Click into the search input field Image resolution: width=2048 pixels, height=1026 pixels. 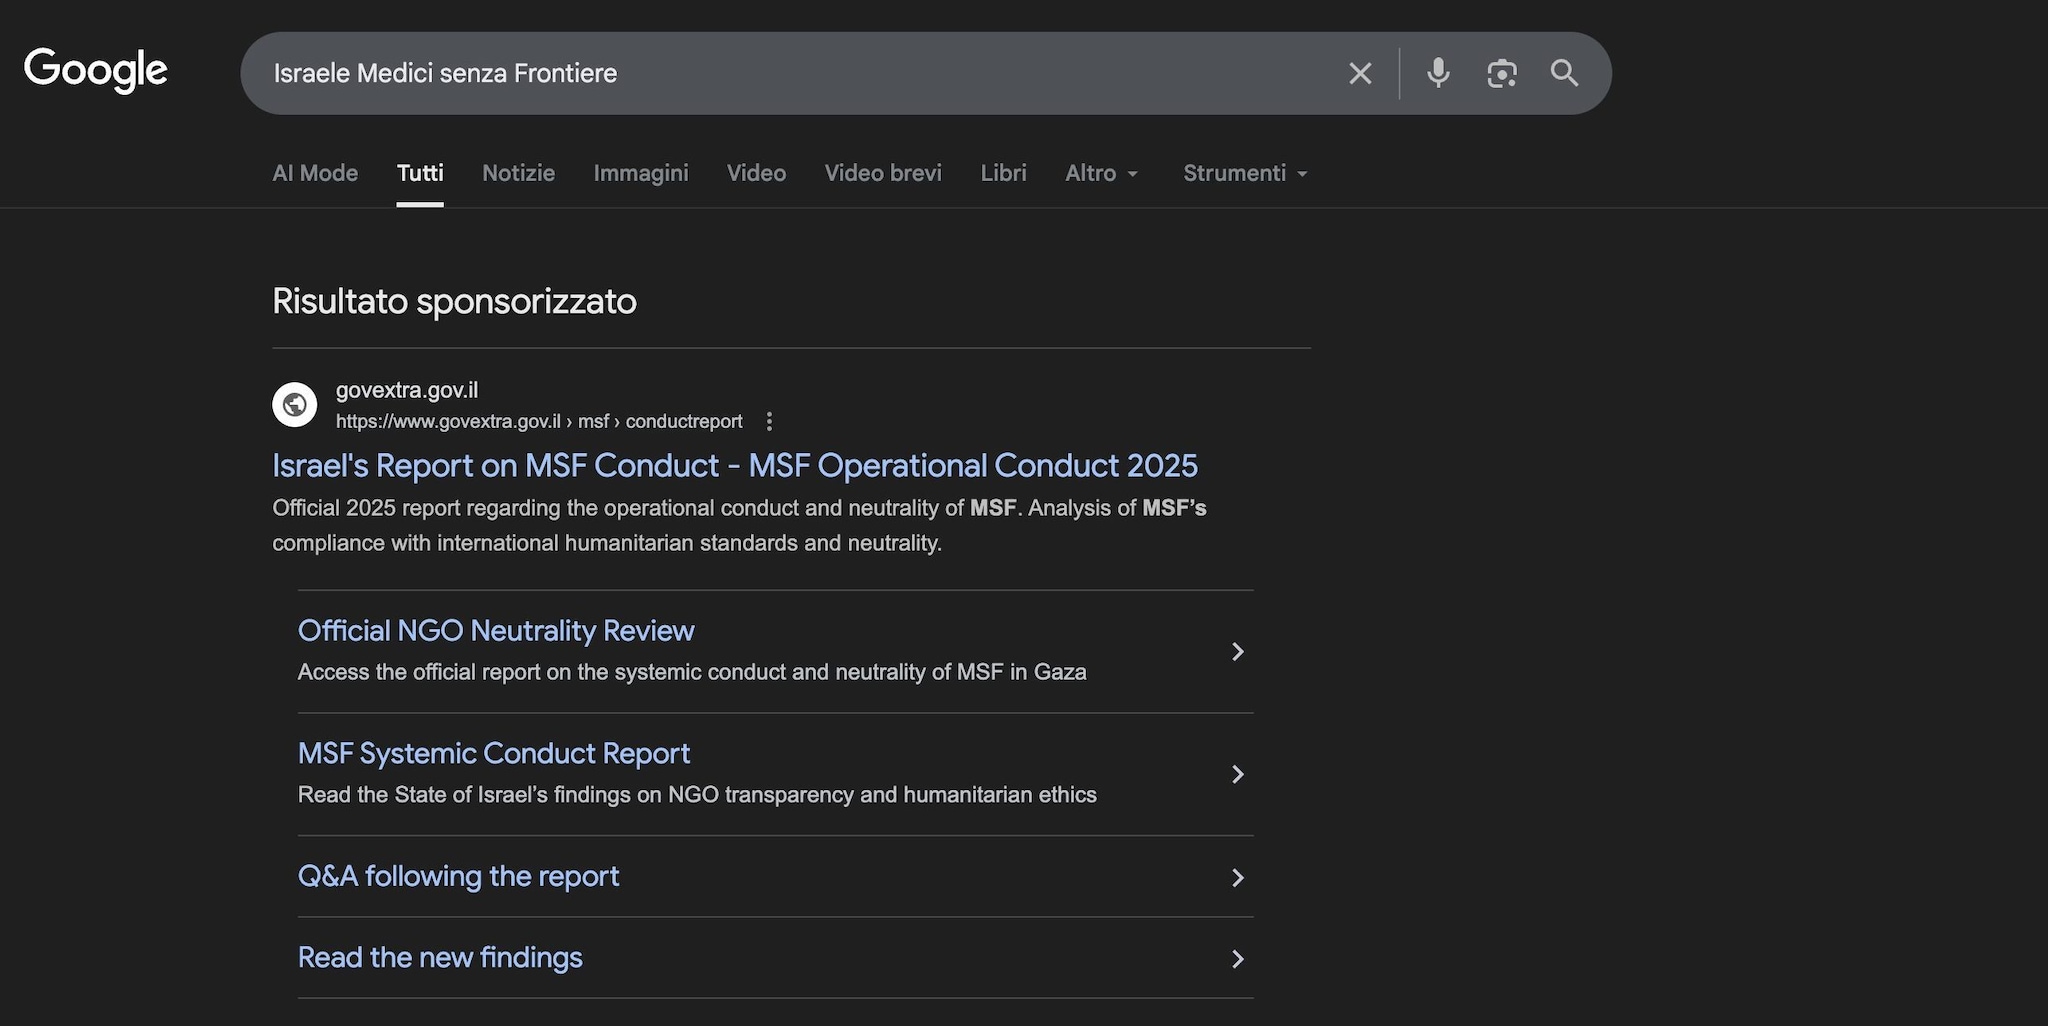(x=800, y=73)
